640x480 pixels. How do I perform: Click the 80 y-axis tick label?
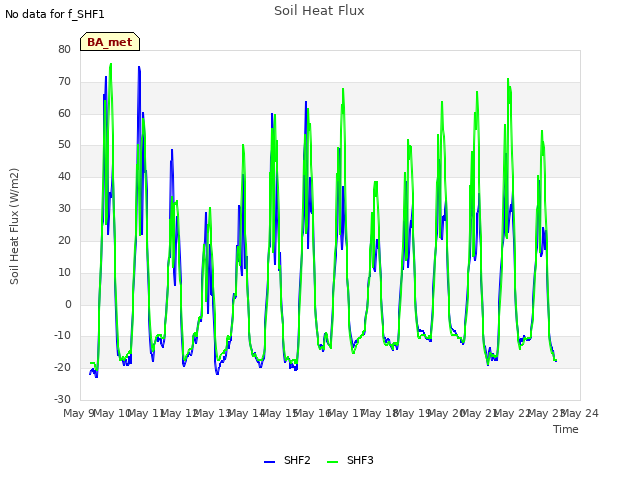click(64, 49)
